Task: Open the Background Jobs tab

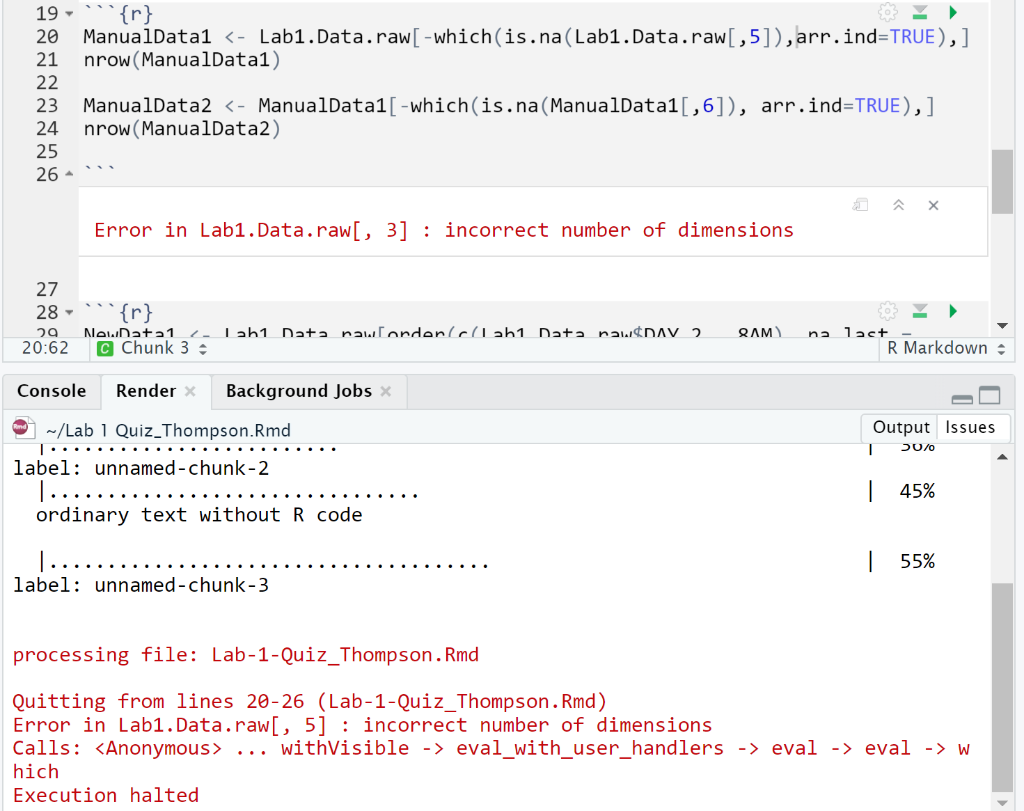Action: 298,391
